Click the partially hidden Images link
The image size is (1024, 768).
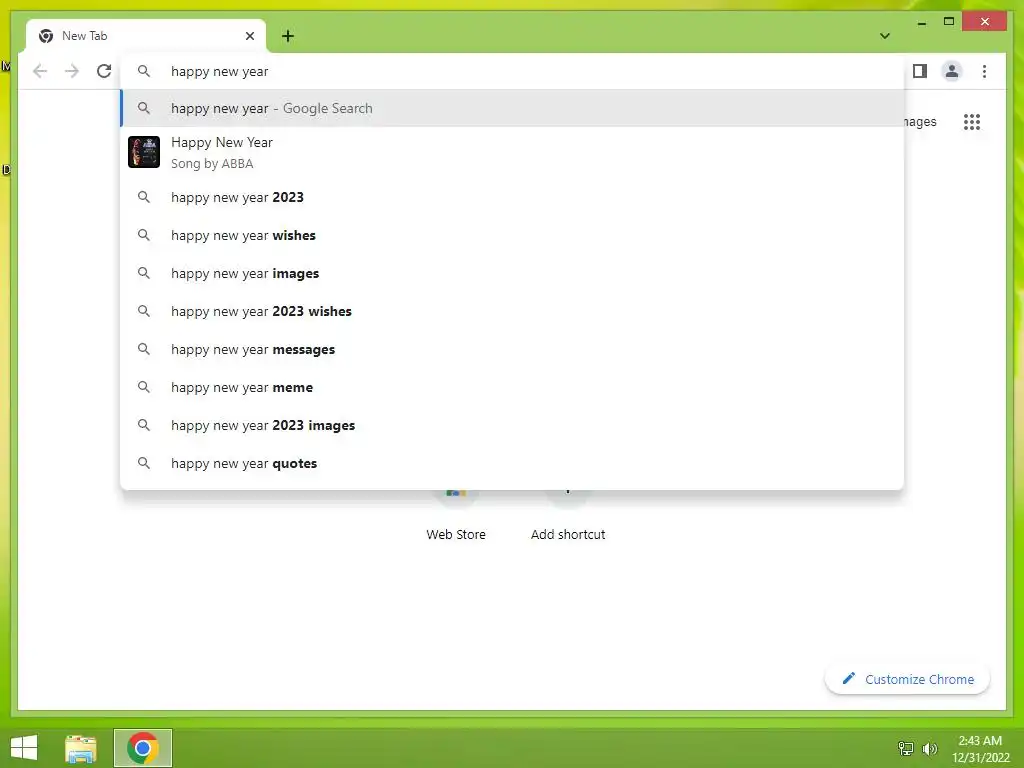coord(920,122)
